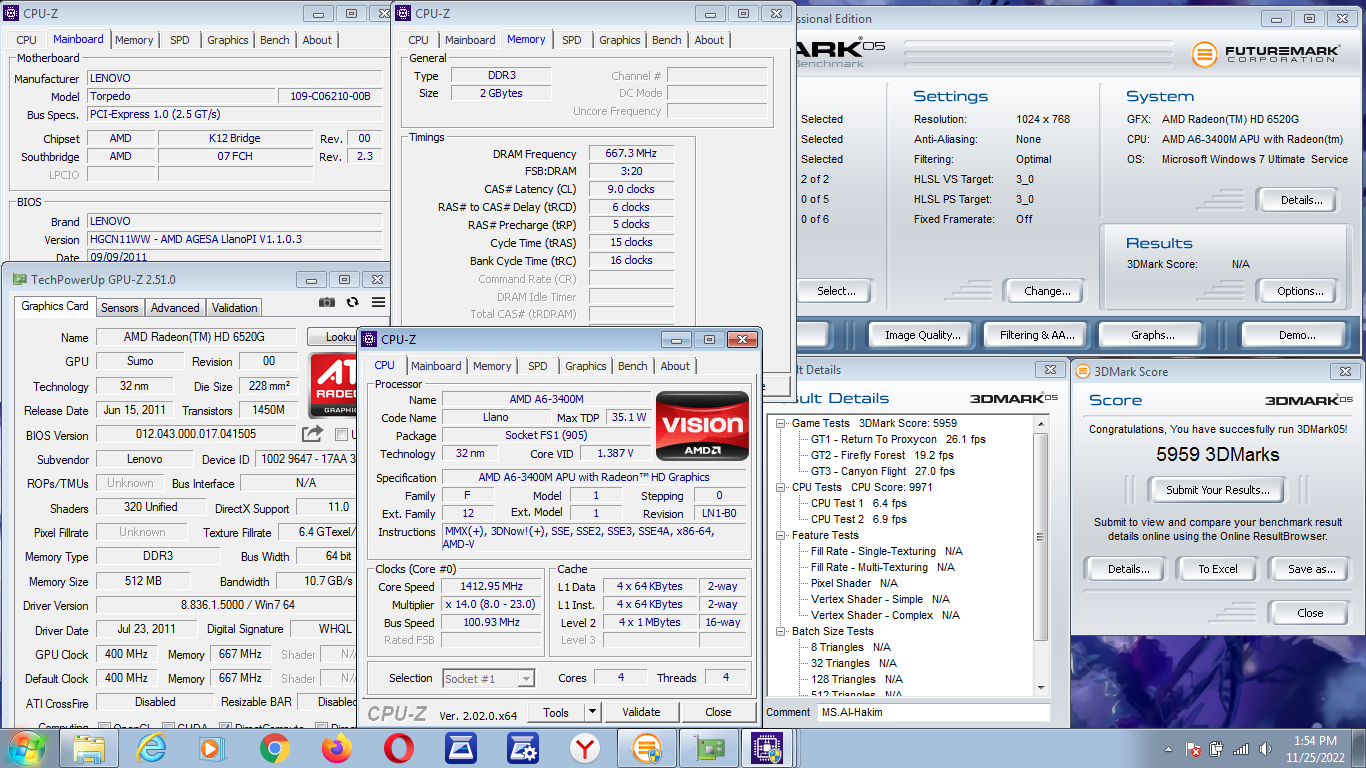Open the Windows Start menu orb

(27, 748)
